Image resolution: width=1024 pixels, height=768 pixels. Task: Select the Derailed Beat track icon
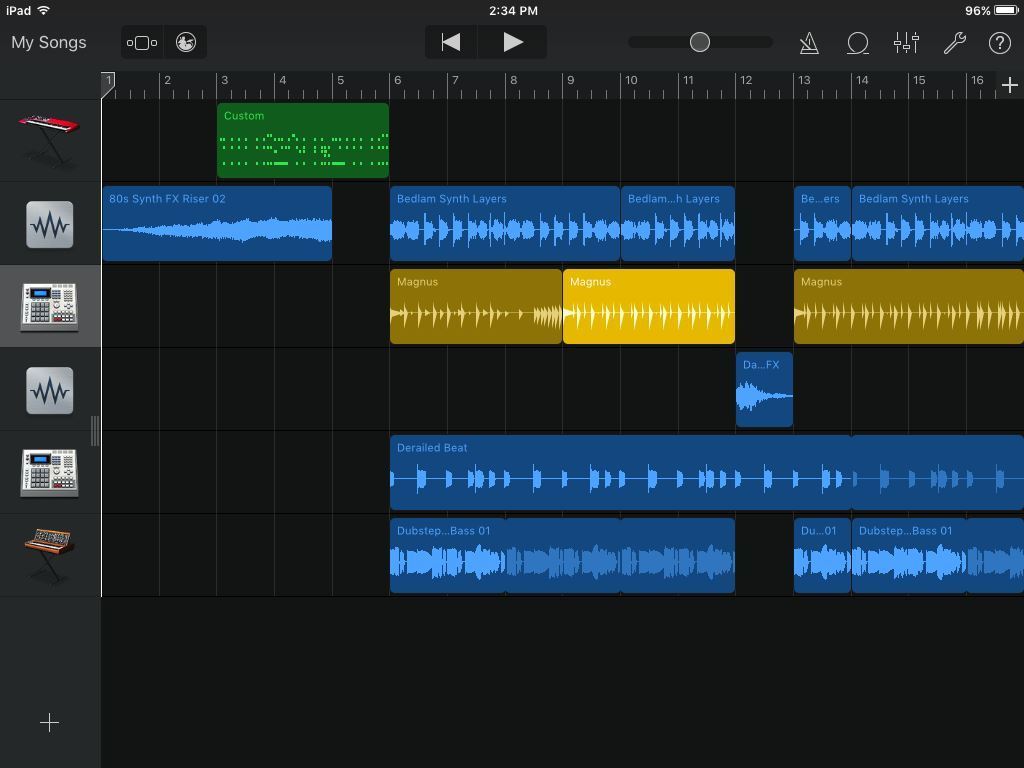pos(49,472)
